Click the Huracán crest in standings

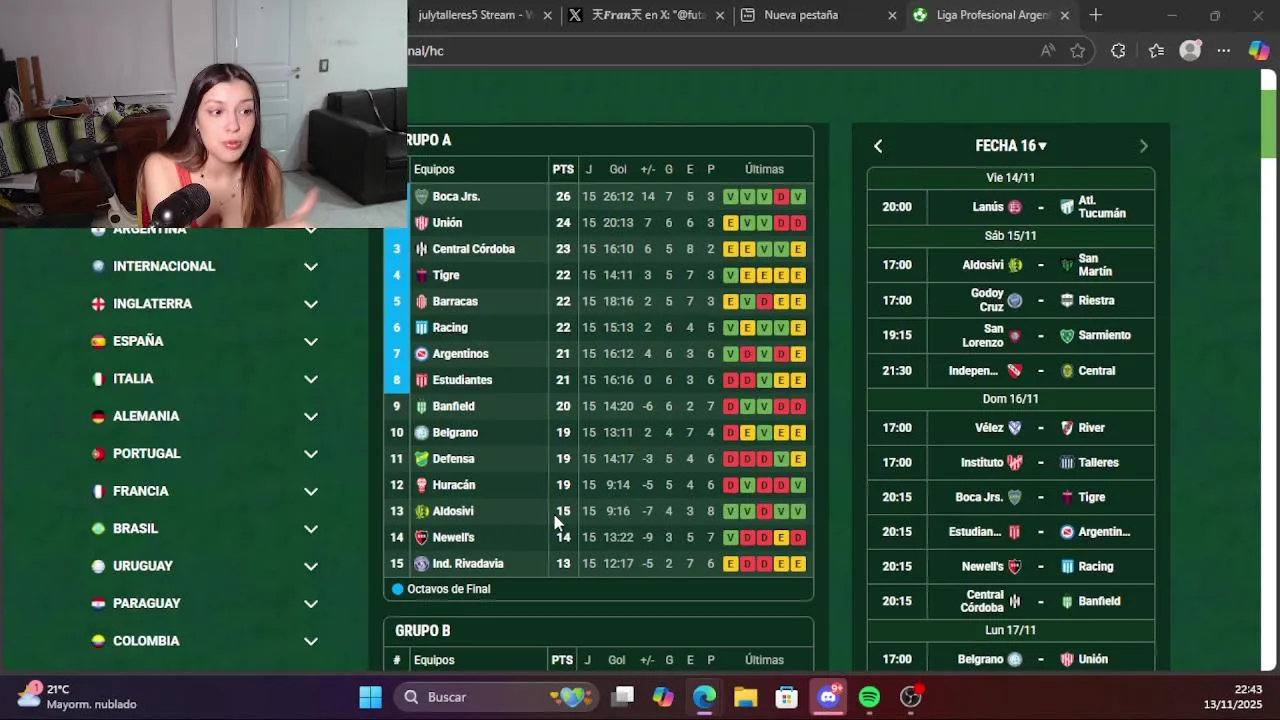coord(421,485)
